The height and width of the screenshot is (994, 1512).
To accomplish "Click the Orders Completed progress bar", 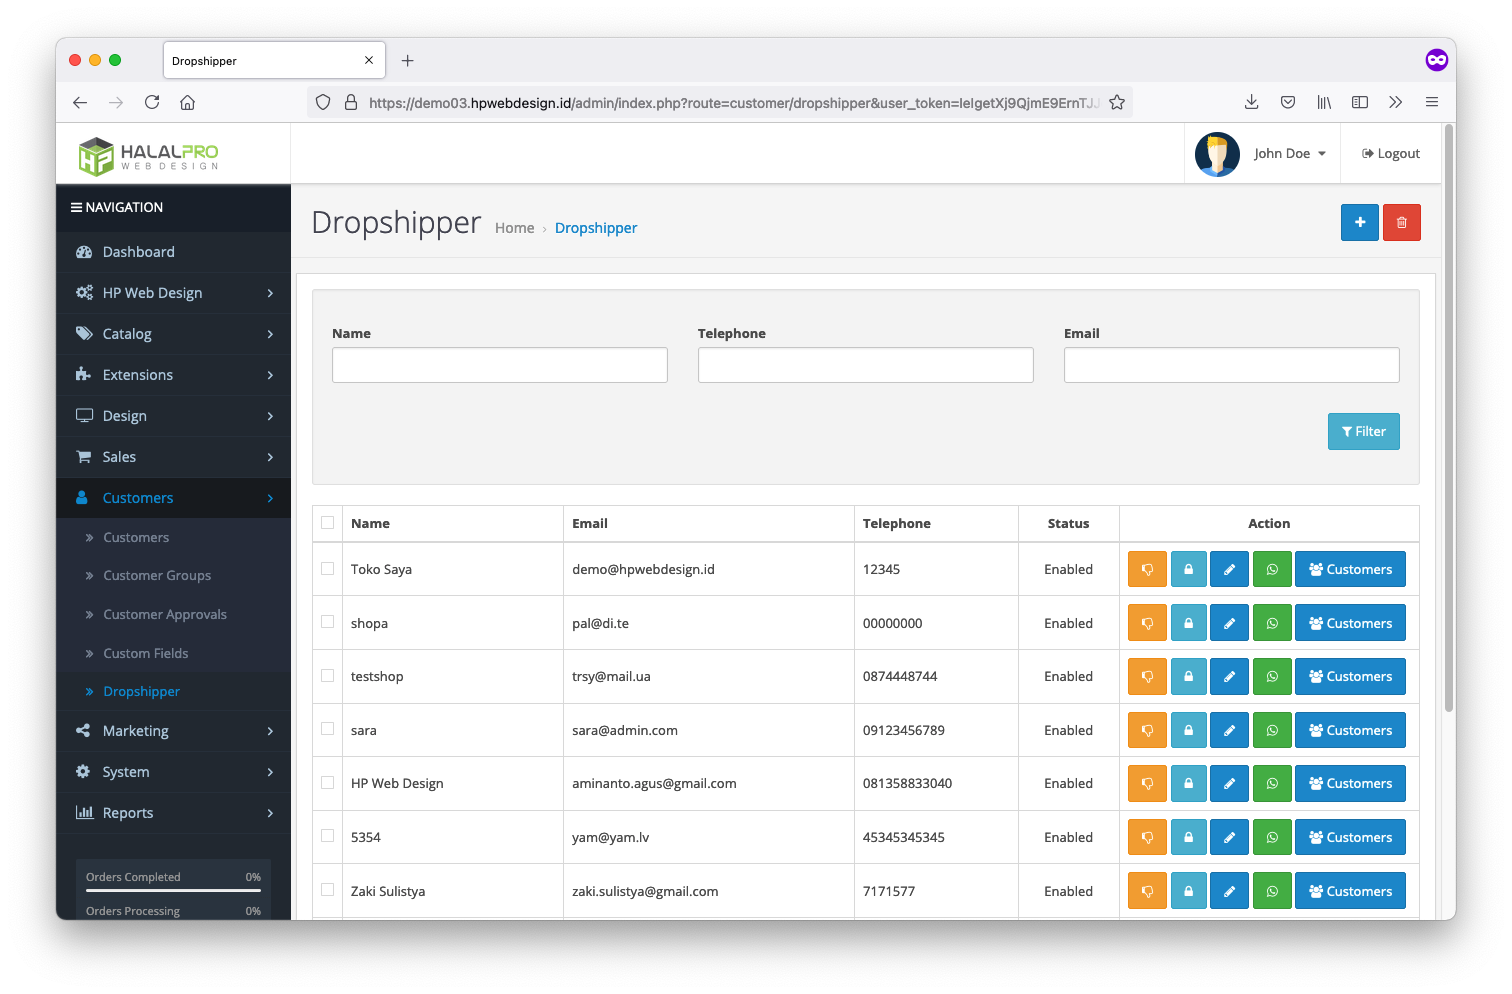I will (174, 889).
